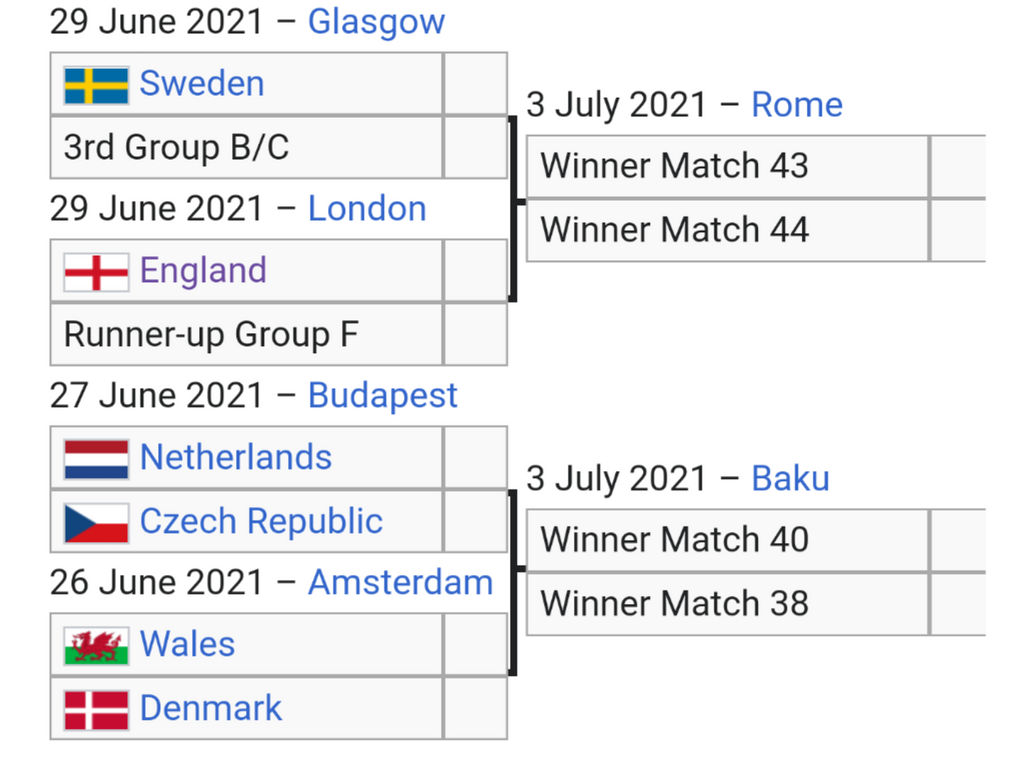Open the London venue link
Image resolution: width=1024 pixels, height=775 pixels.
point(367,209)
